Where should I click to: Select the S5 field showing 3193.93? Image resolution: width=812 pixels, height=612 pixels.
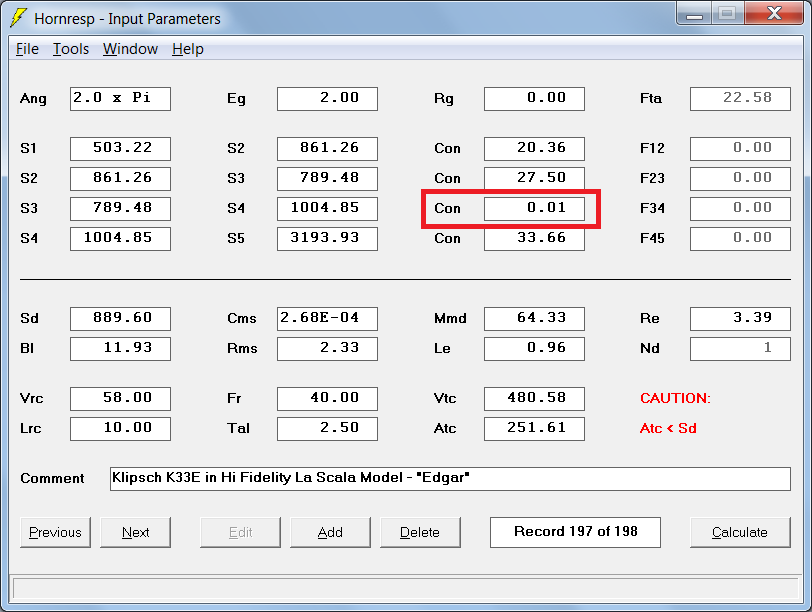pos(327,239)
